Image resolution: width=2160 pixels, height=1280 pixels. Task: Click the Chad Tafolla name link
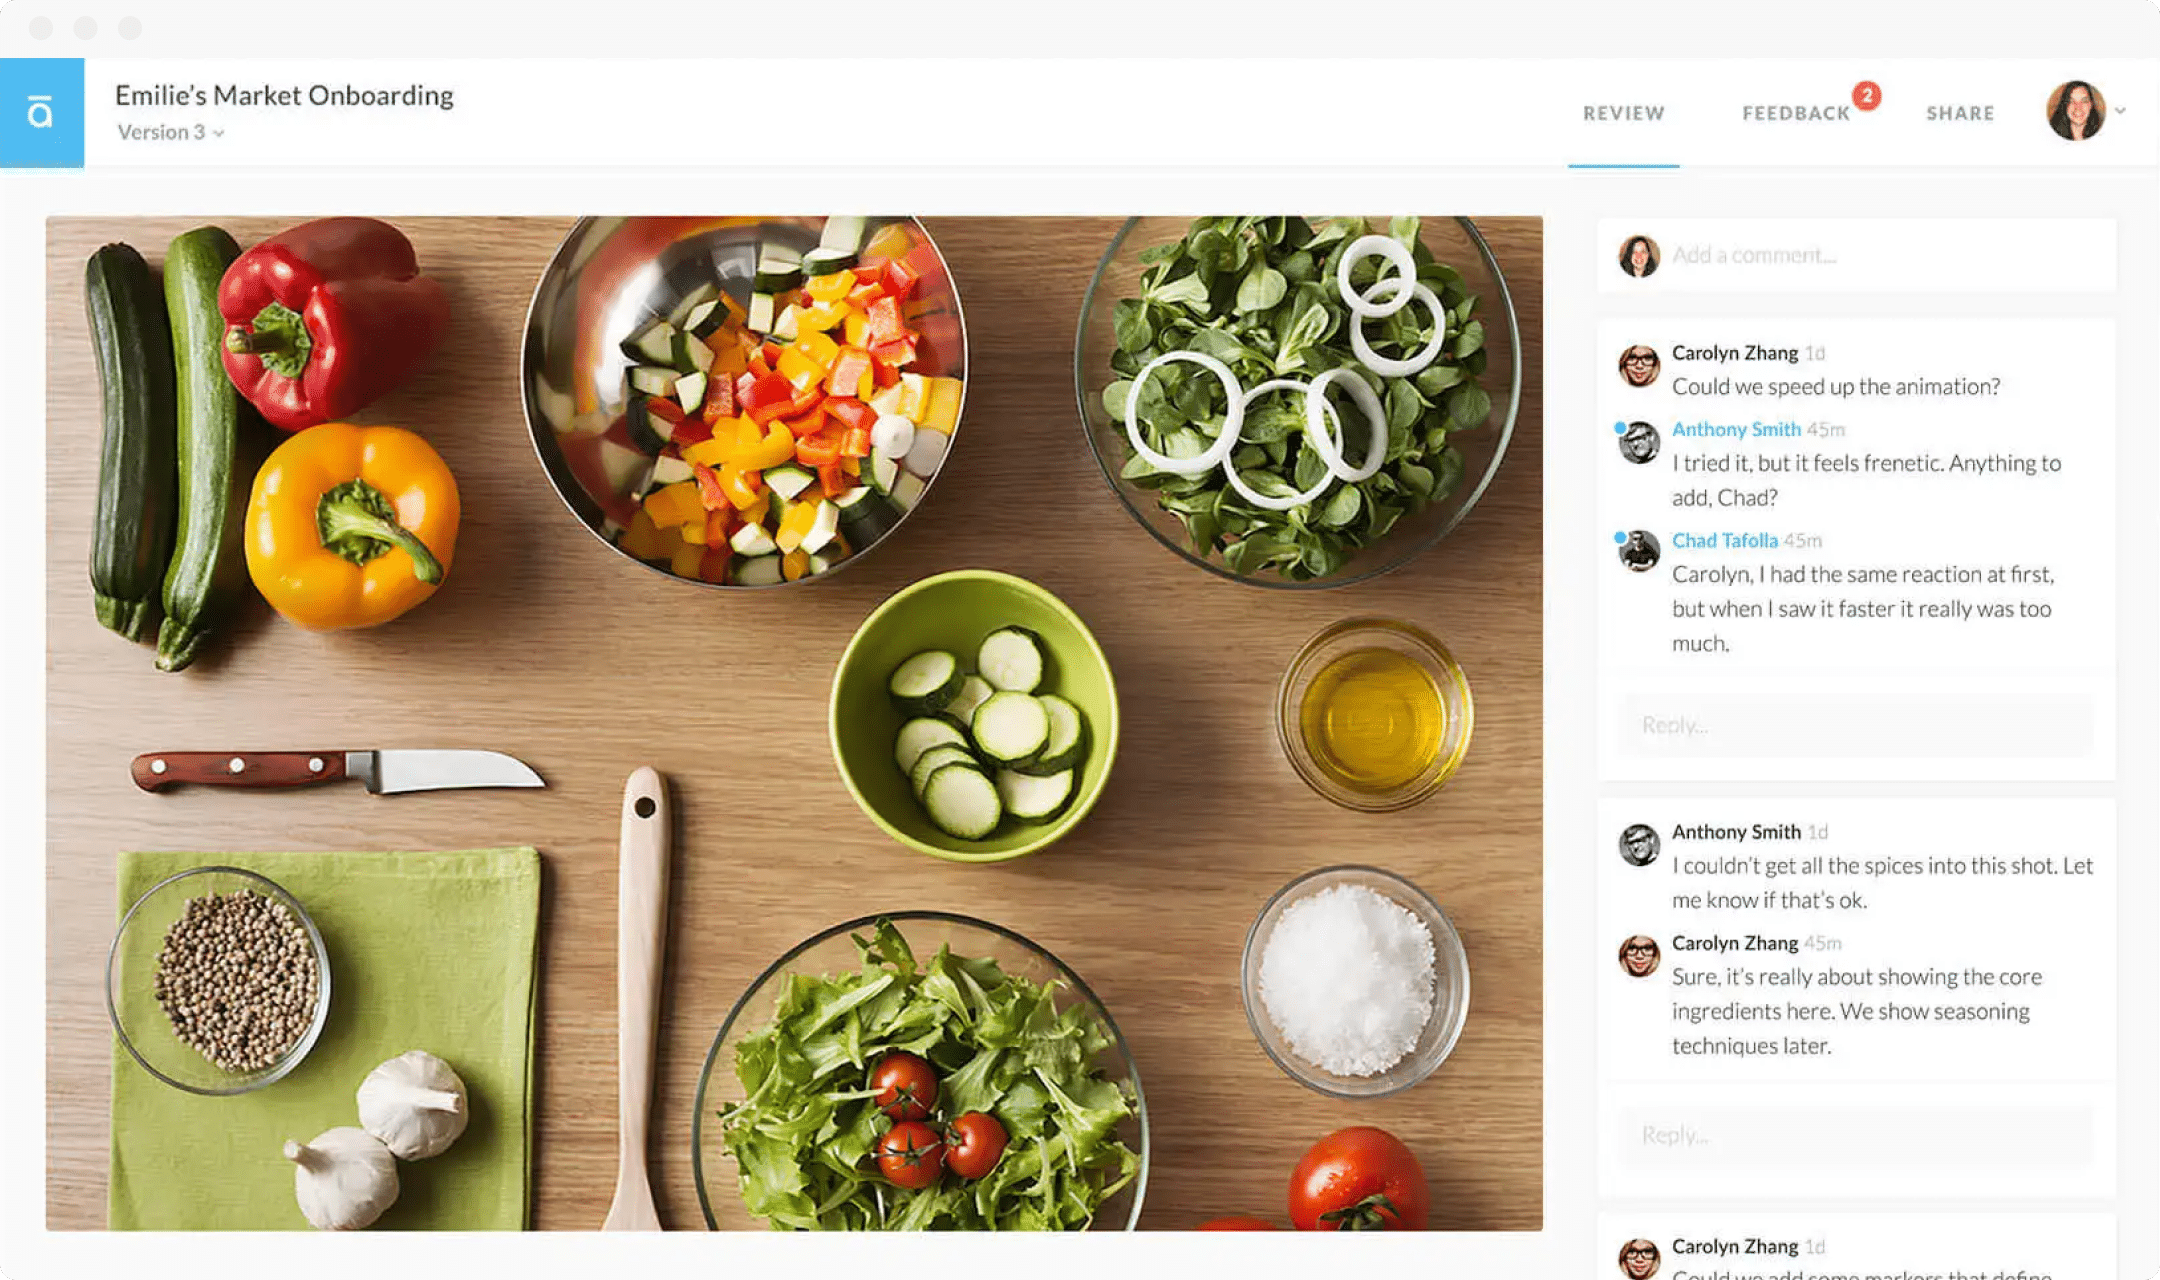1725,540
